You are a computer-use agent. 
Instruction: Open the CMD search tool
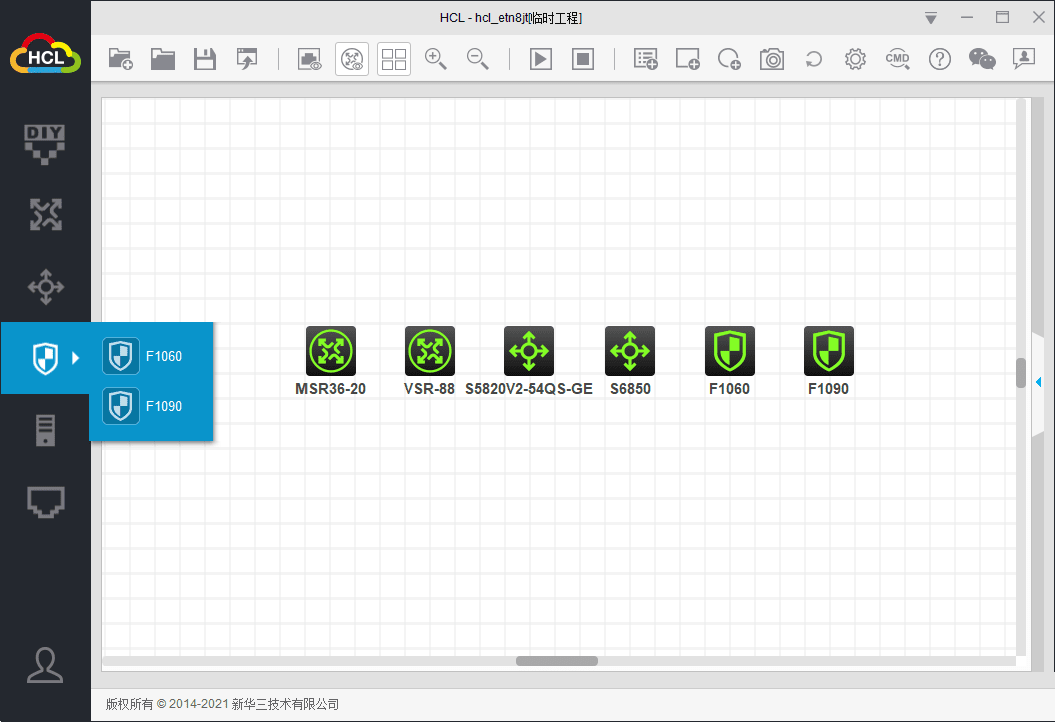(898, 59)
